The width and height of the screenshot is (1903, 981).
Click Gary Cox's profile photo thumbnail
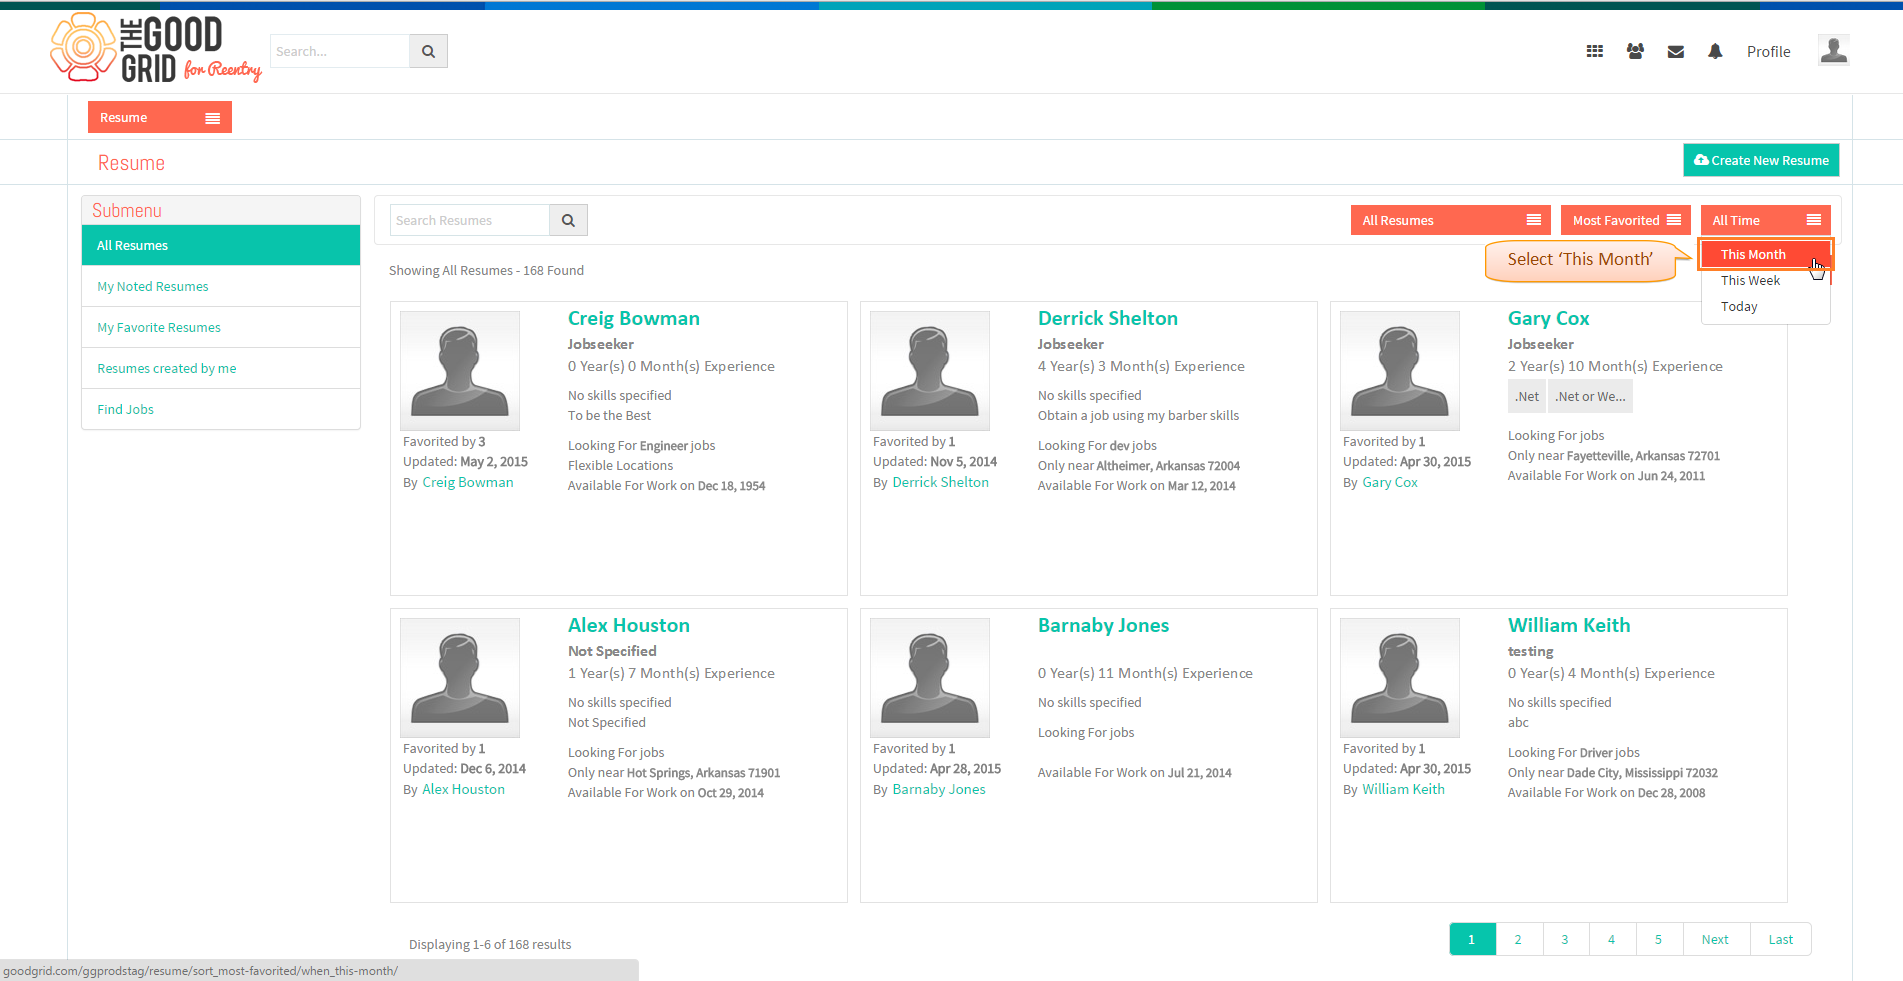click(x=1400, y=370)
